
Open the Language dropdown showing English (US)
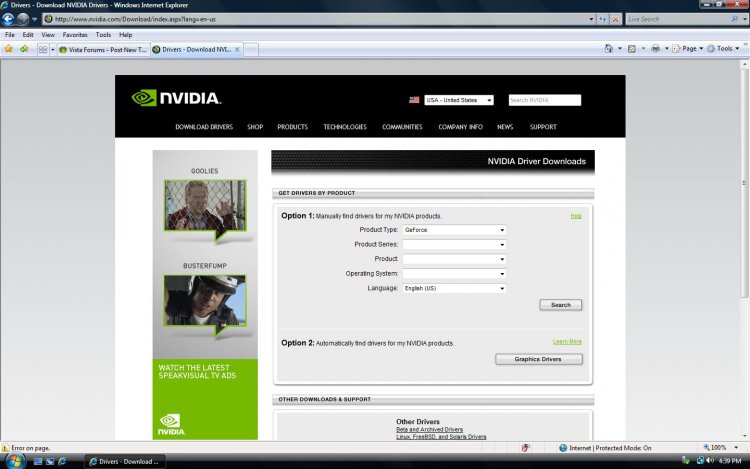[x=454, y=288]
